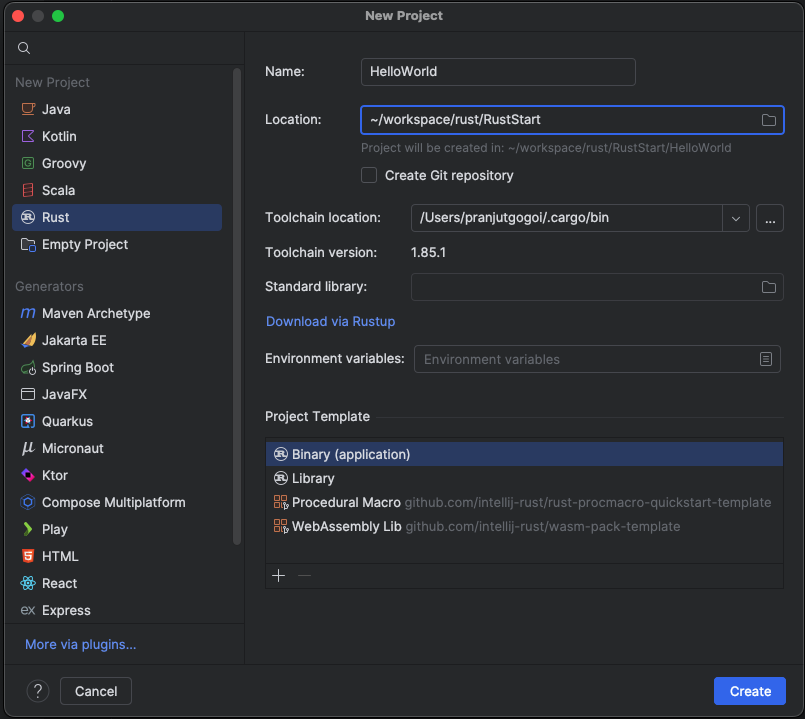Viewport: 805px width, 719px height.
Task: Click the search magnifier icon
Action: (25, 48)
